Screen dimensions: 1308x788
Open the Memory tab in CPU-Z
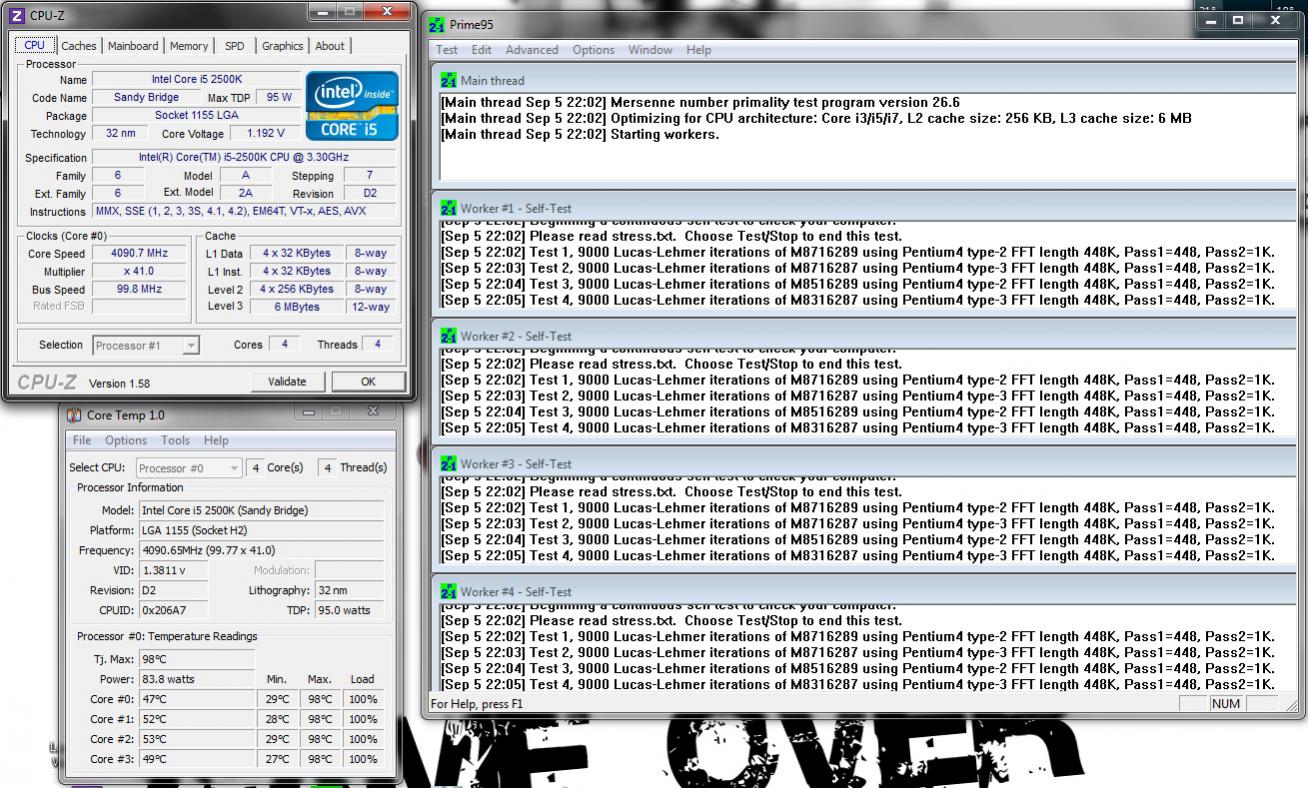point(189,46)
